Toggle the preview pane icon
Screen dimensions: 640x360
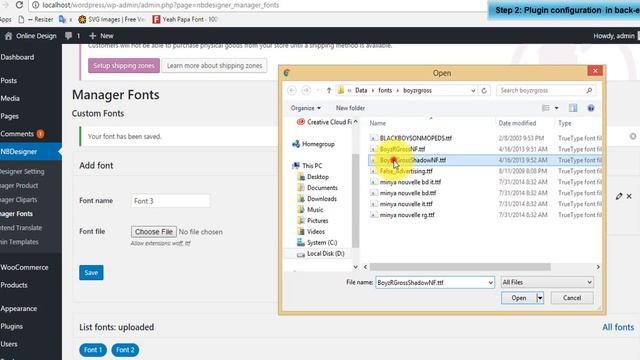573,108
